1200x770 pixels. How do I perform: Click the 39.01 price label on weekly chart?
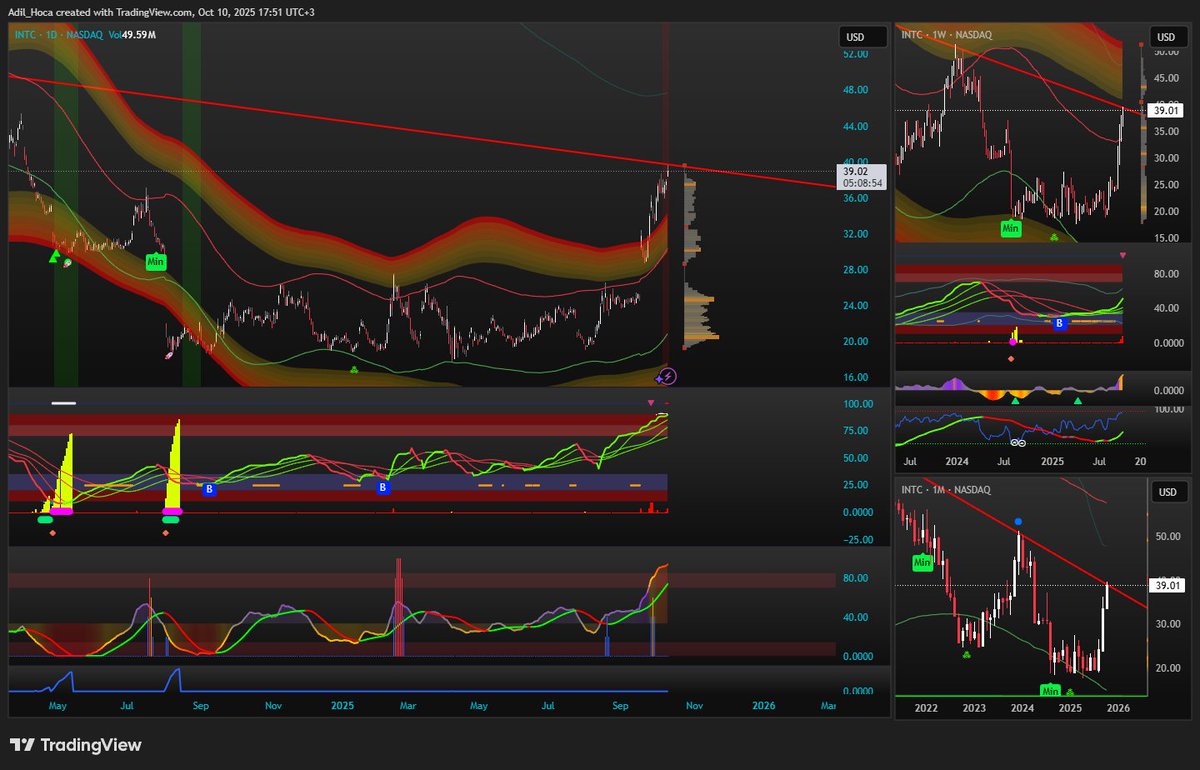click(x=1167, y=109)
